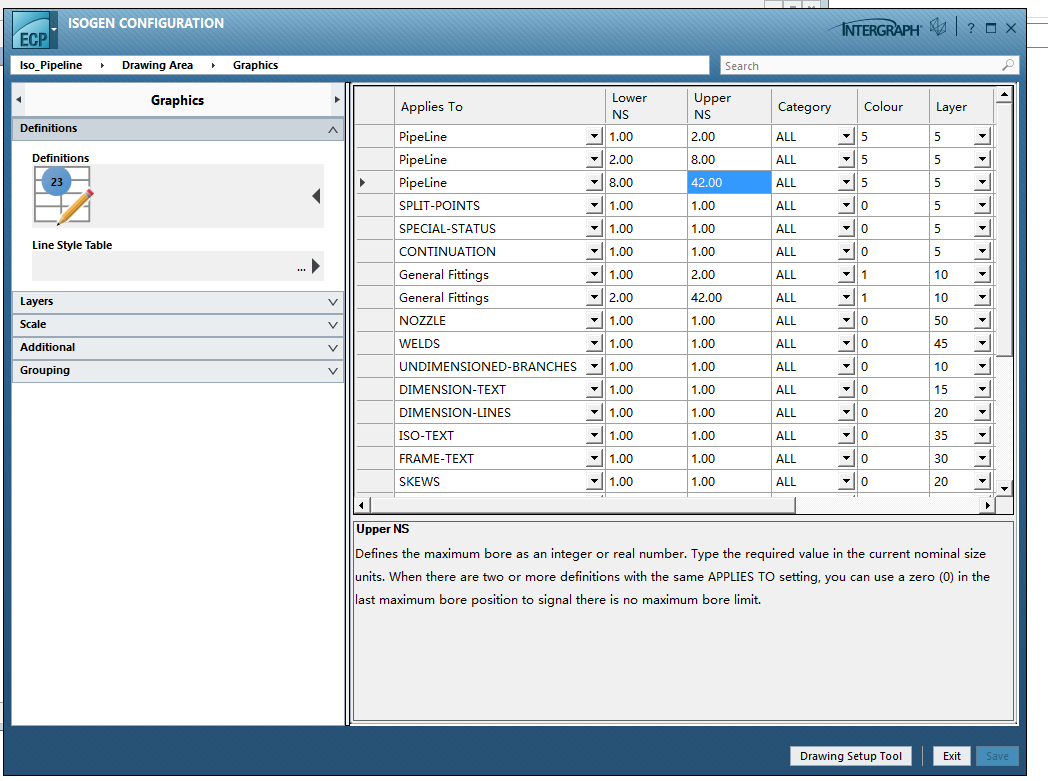This screenshot has height=781, width=1048.
Task: Click the Line Style Table expand arrow
Action: [x=316, y=266]
